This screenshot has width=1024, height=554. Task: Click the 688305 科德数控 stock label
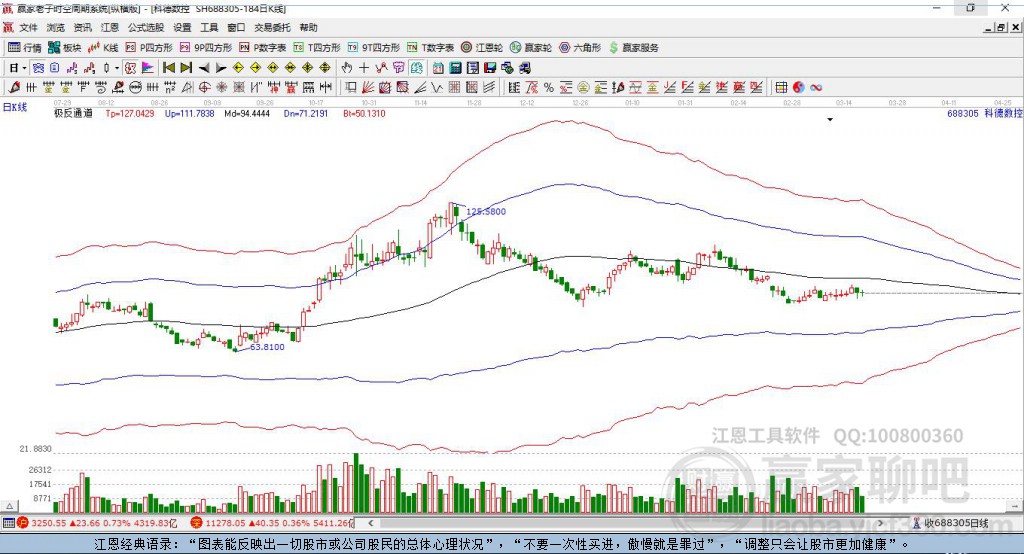point(985,114)
